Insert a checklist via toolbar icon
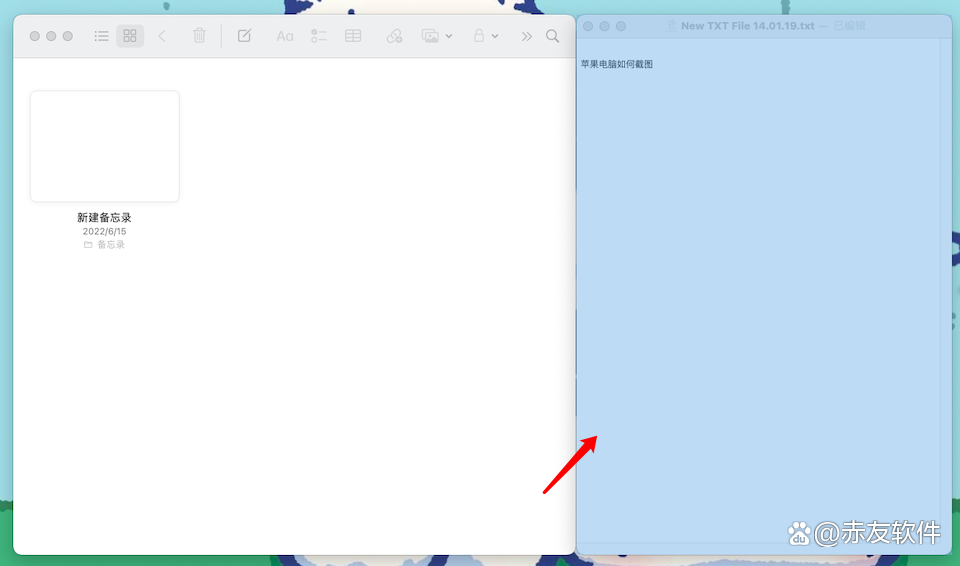This screenshot has height=566, width=960. pos(319,36)
